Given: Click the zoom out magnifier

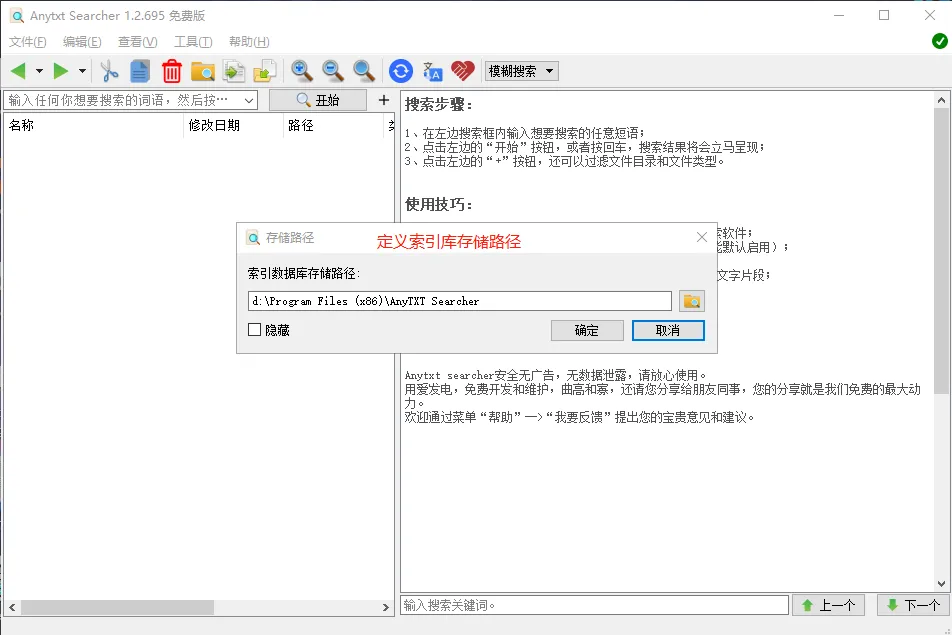Looking at the screenshot, I should pyautogui.click(x=333, y=71).
